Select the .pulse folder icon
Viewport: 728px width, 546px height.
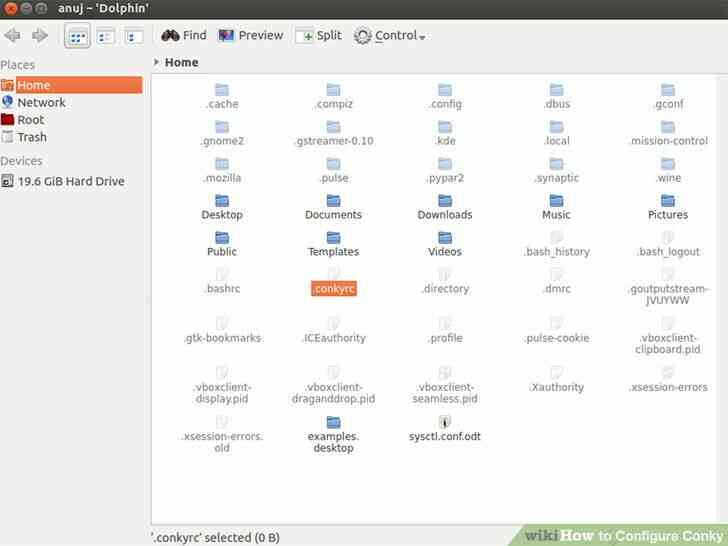tap(333, 164)
